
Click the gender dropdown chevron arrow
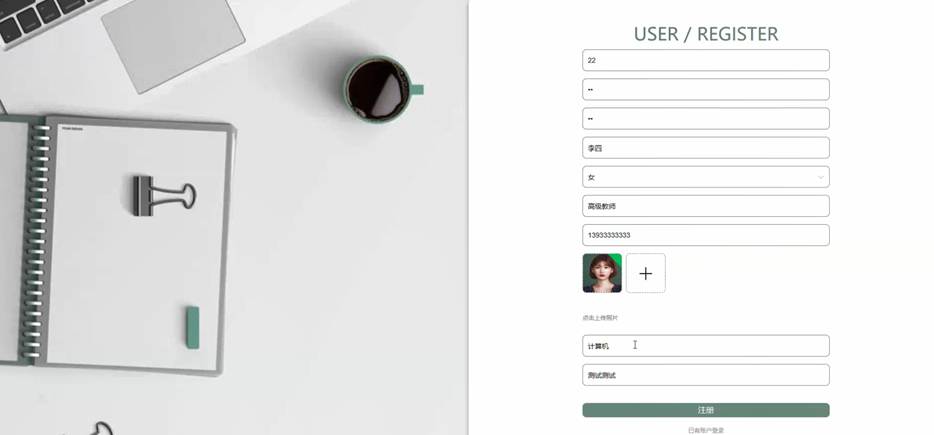(820, 177)
